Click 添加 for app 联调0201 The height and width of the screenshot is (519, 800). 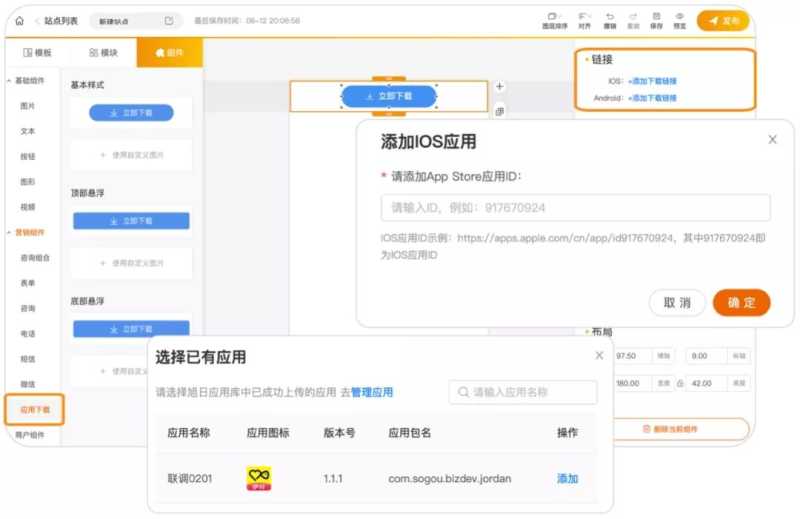[x=567, y=479]
